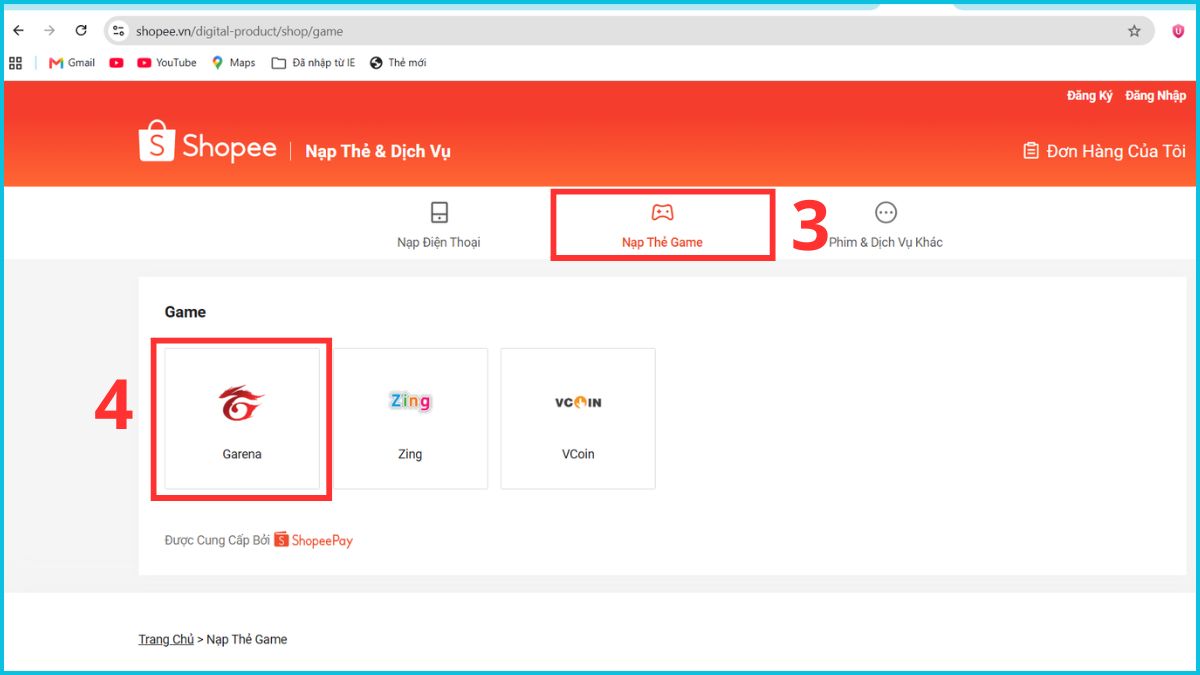Click 'Nạp Thẻ & Dịch Vụ' header title

pyautogui.click(x=378, y=151)
